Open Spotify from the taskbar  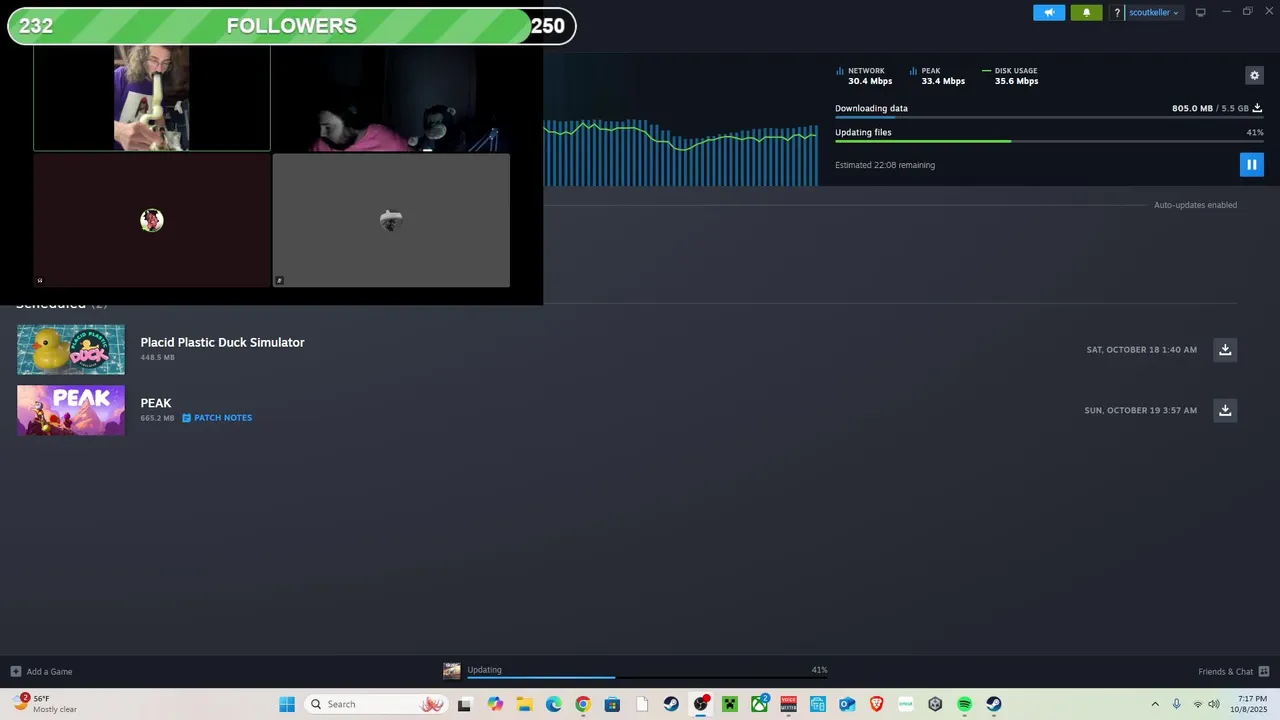[964, 704]
